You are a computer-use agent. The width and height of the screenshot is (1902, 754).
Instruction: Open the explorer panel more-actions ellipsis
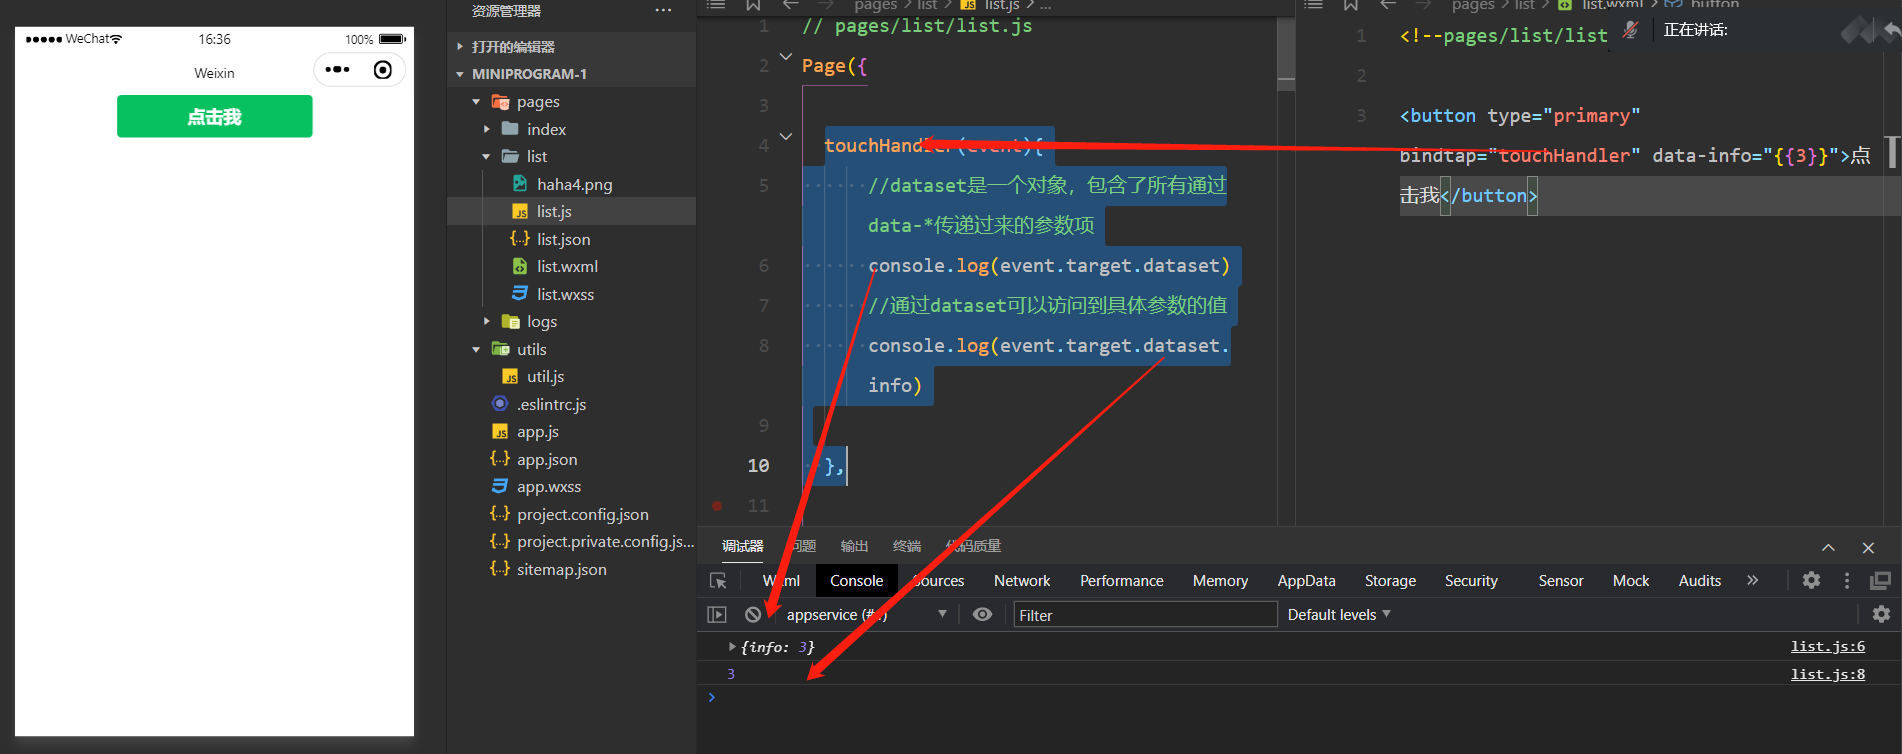[x=663, y=10]
